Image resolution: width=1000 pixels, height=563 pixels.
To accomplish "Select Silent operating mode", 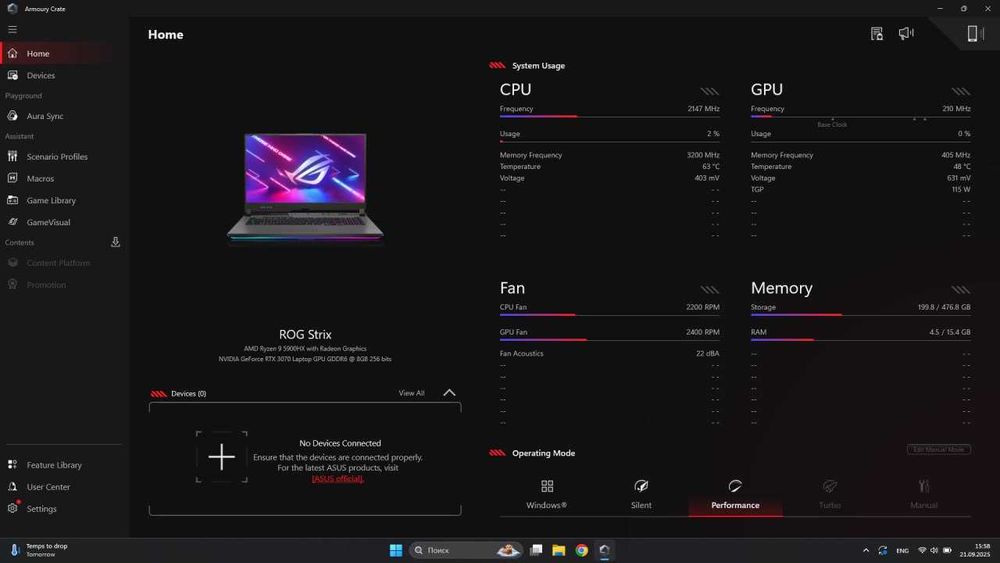I will pyautogui.click(x=641, y=495).
